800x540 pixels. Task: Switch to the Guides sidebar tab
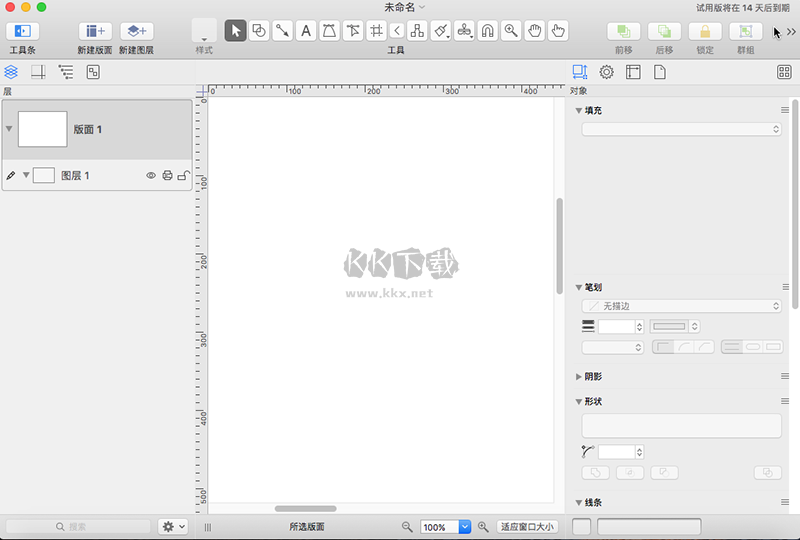(38, 72)
